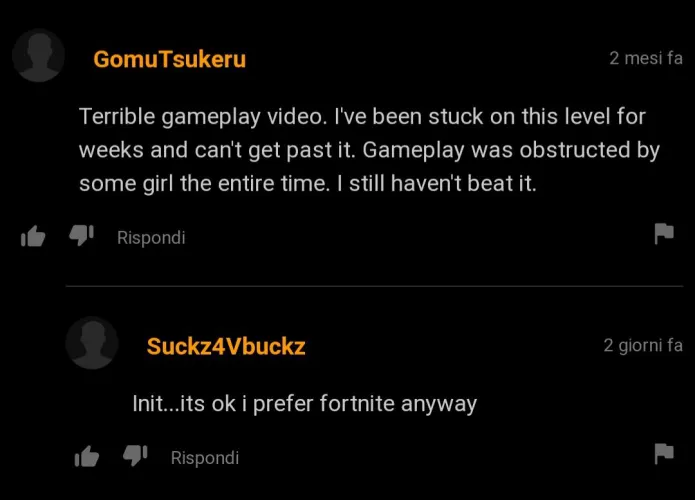Image resolution: width=695 pixels, height=500 pixels.
Task: Flag GomuTsukeru's comment as inappropriate
Action: [664, 234]
